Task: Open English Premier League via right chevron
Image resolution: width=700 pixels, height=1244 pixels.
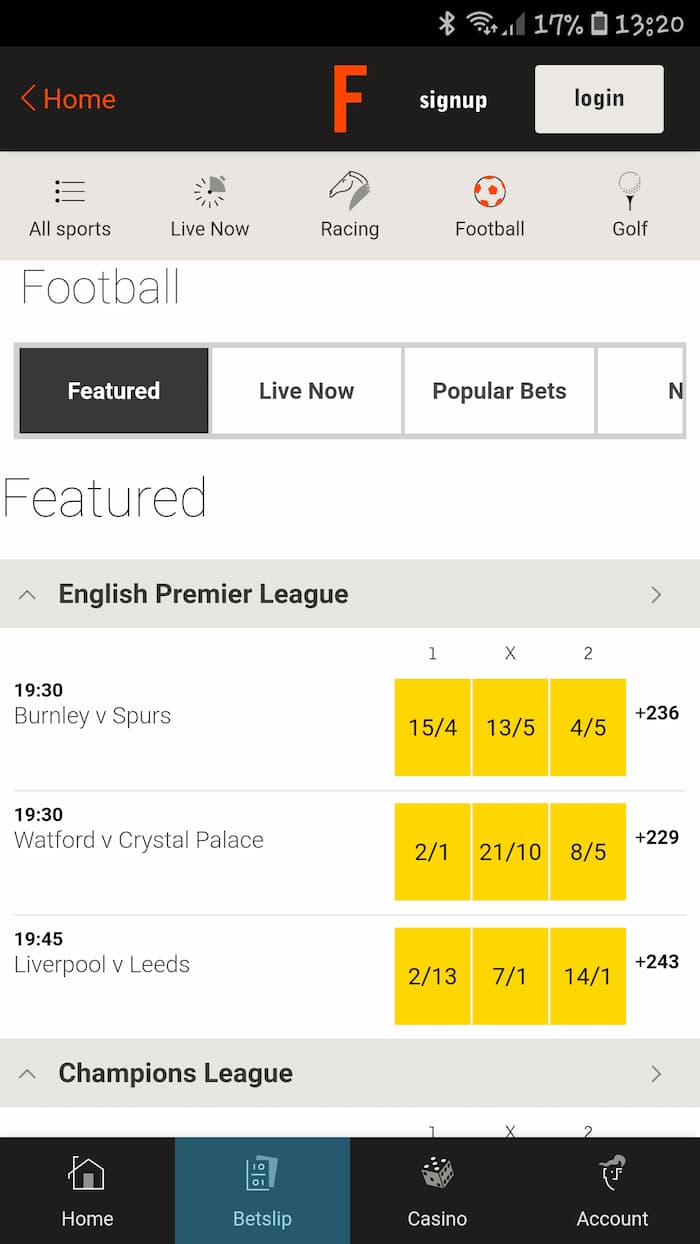Action: (x=656, y=595)
